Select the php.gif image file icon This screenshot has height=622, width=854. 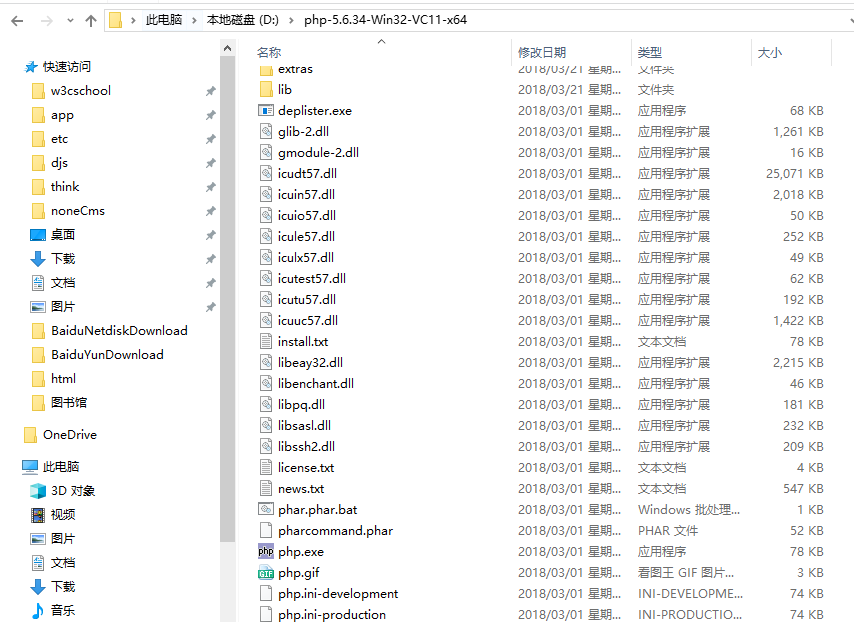[266, 572]
